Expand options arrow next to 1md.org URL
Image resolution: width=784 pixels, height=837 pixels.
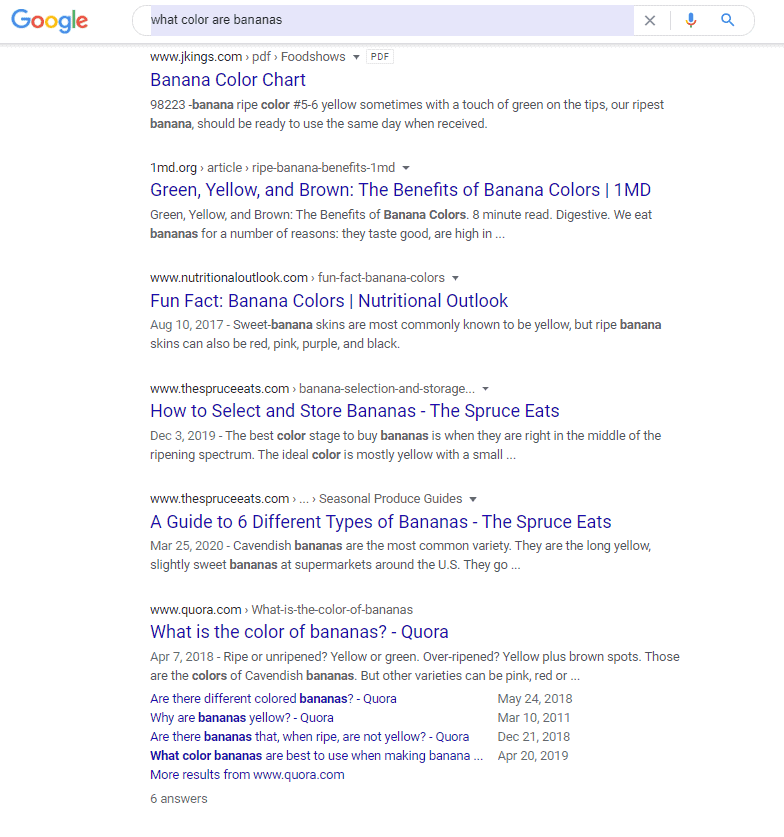406,168
